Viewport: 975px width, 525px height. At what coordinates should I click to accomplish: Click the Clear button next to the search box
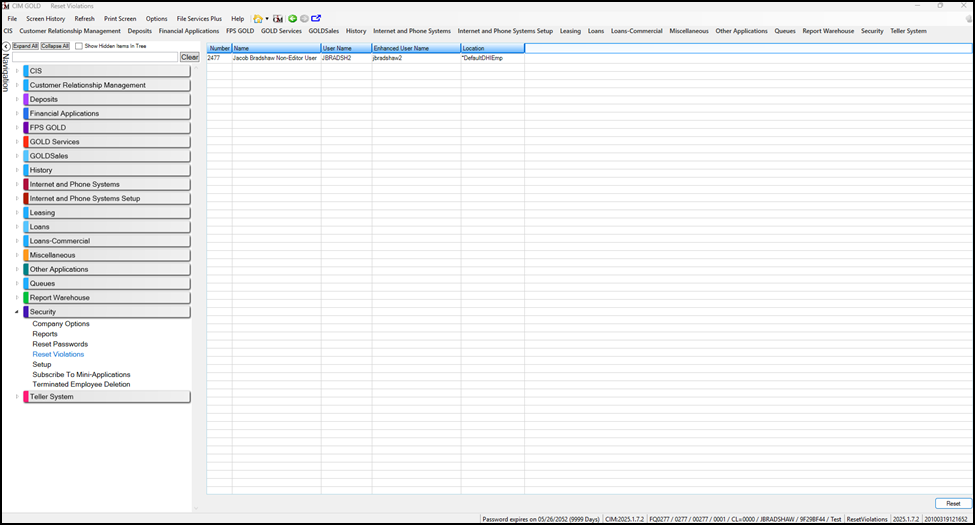[x=190, y=57]
